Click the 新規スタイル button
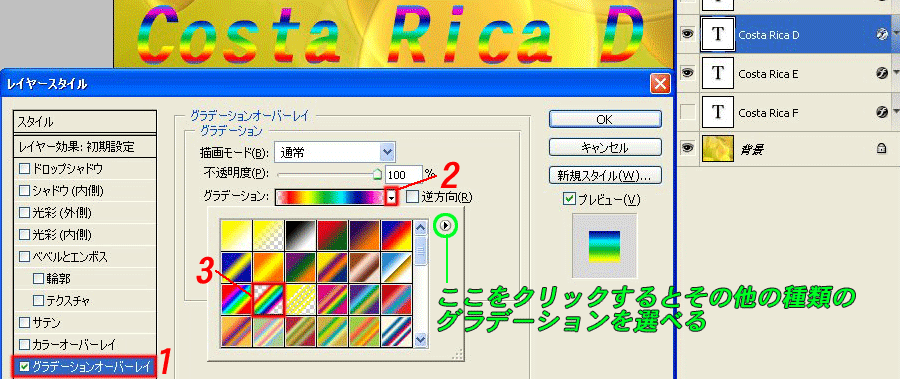Viewport: 900px width, 379px height. pyautogui.click(x=605, y=174)
